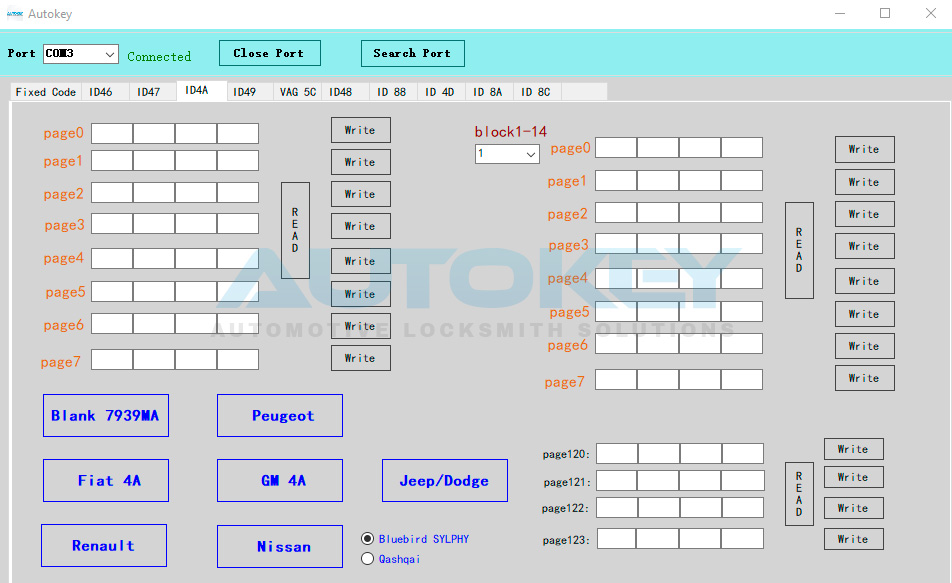
Task: Write left panel page0
Action: click(x=361, y=130)
